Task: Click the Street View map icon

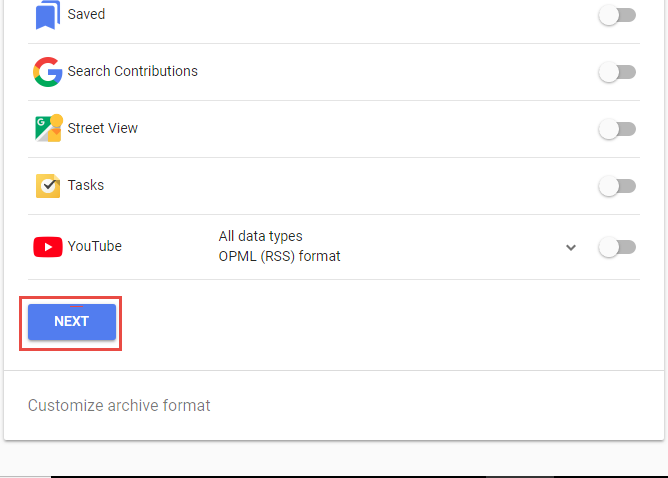Action: coord(49,128)
